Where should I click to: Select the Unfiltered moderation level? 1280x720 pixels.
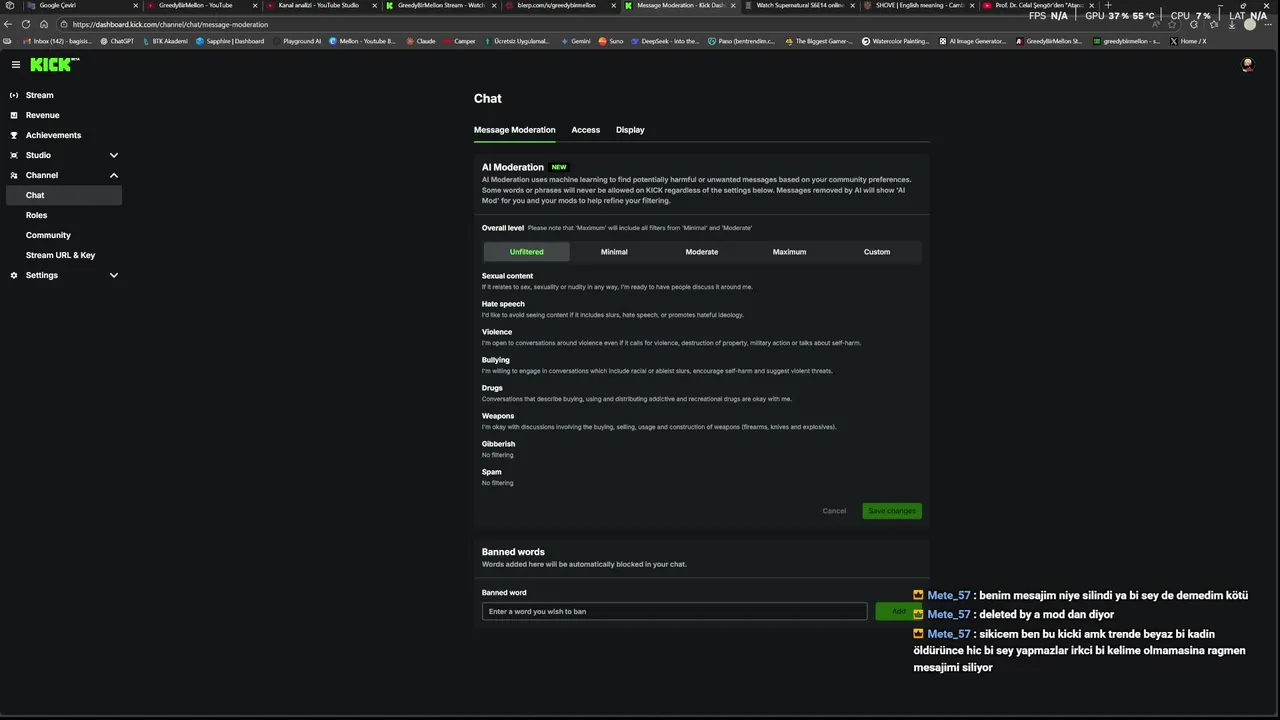(x=527, y=252)
